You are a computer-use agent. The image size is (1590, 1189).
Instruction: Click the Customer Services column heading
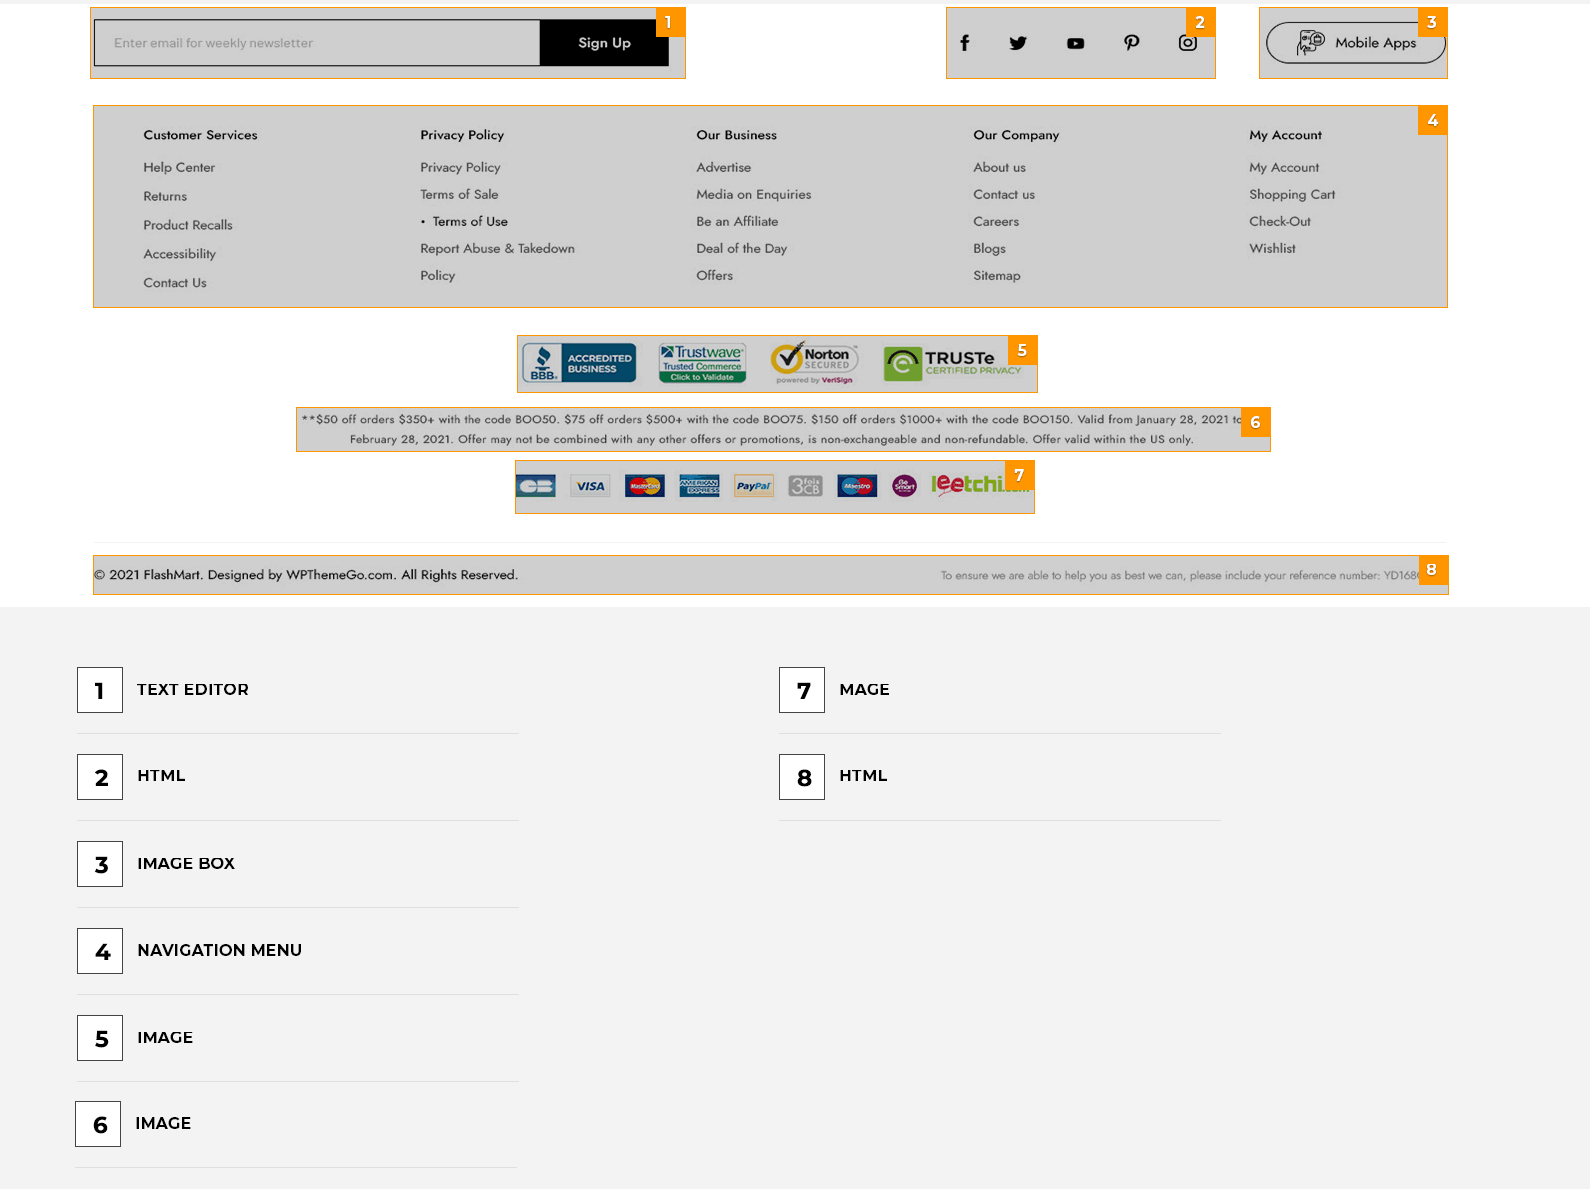click(x=200, y=135)
